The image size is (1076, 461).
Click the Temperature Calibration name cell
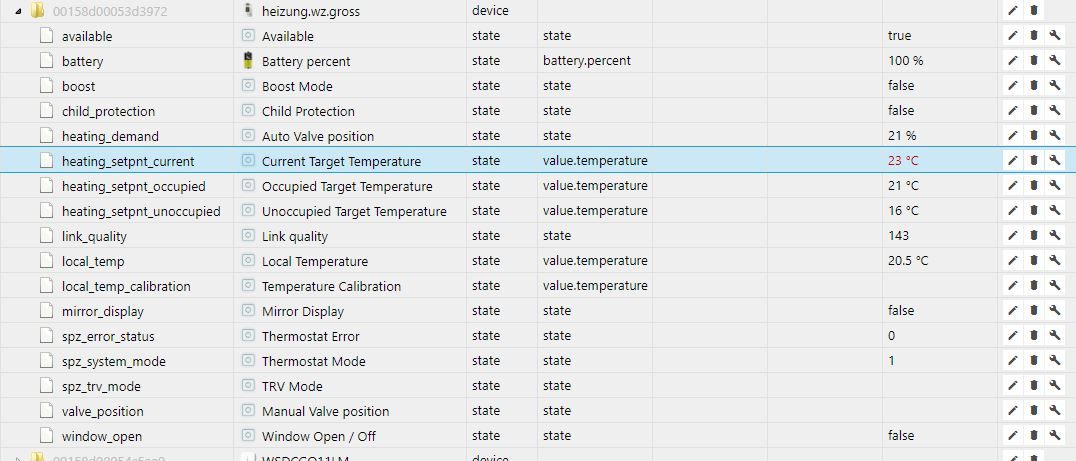pyautogui.click(x=331, y=286)
